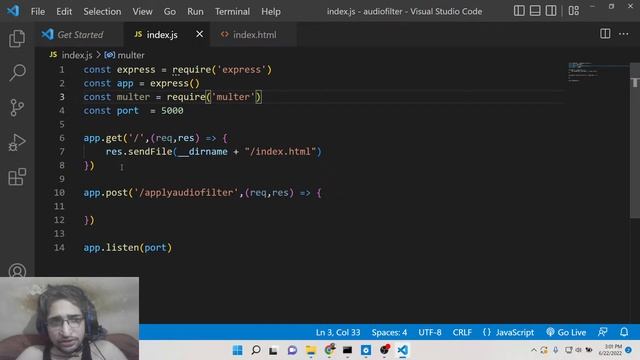This screenshot has height=360, width=640.
Task: Open the Explorer view in activity bar
Action: [17, 38]
